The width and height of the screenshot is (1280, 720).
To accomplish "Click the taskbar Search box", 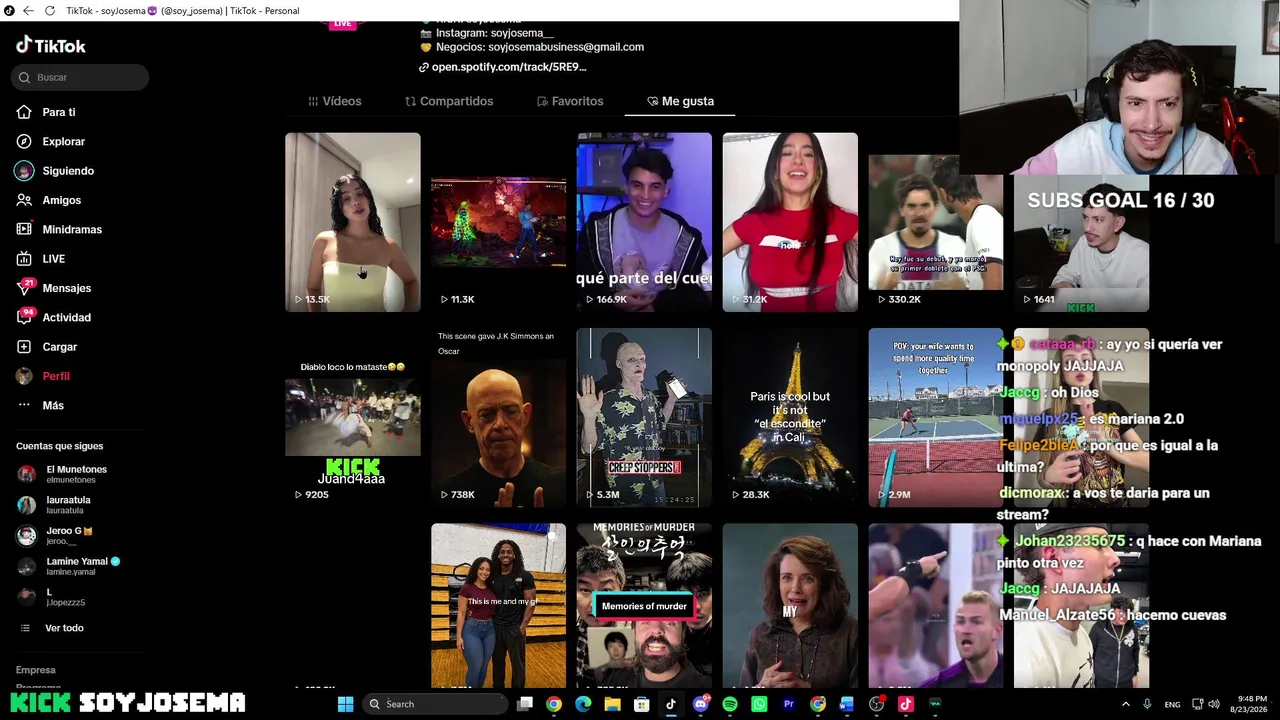I will (435, 704).
